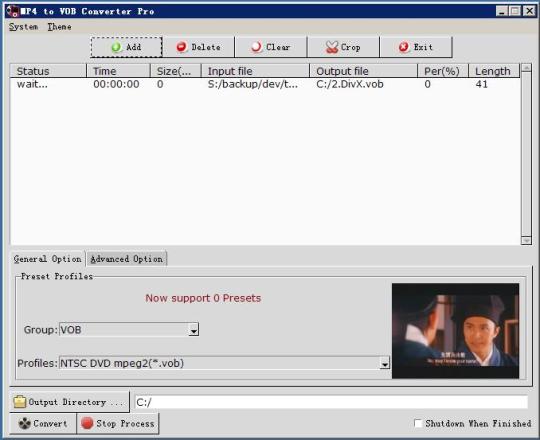Open the Group VOB dropdown
The width and height of the screenshot is (540, 440).
194,330
